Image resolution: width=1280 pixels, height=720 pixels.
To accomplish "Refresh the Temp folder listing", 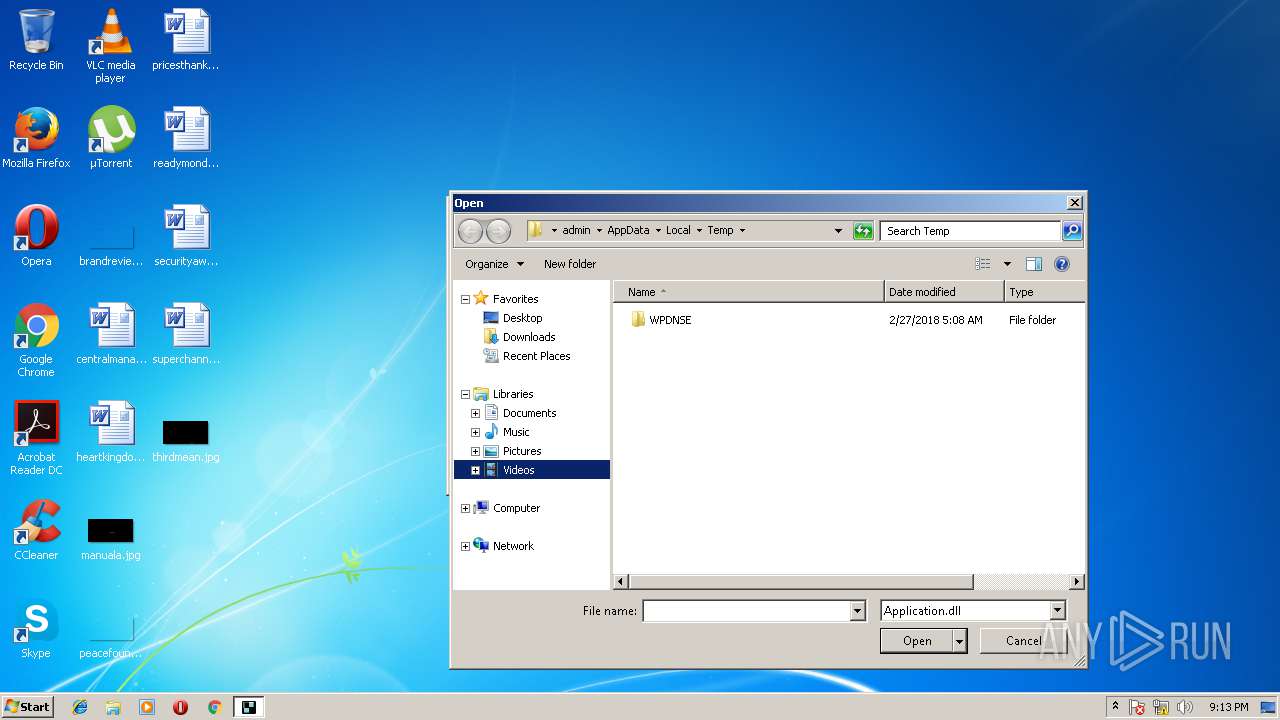I will [x=863, y=231].
